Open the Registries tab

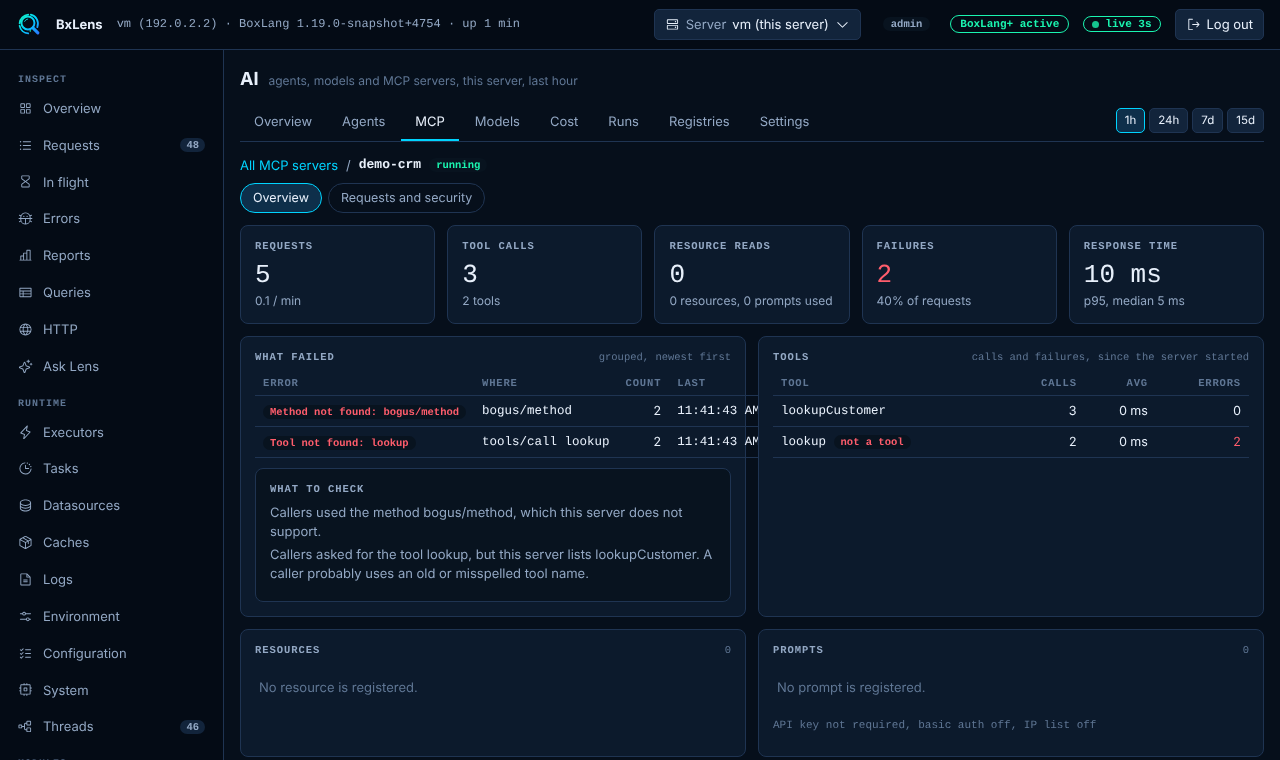click(x=699, y=121)
